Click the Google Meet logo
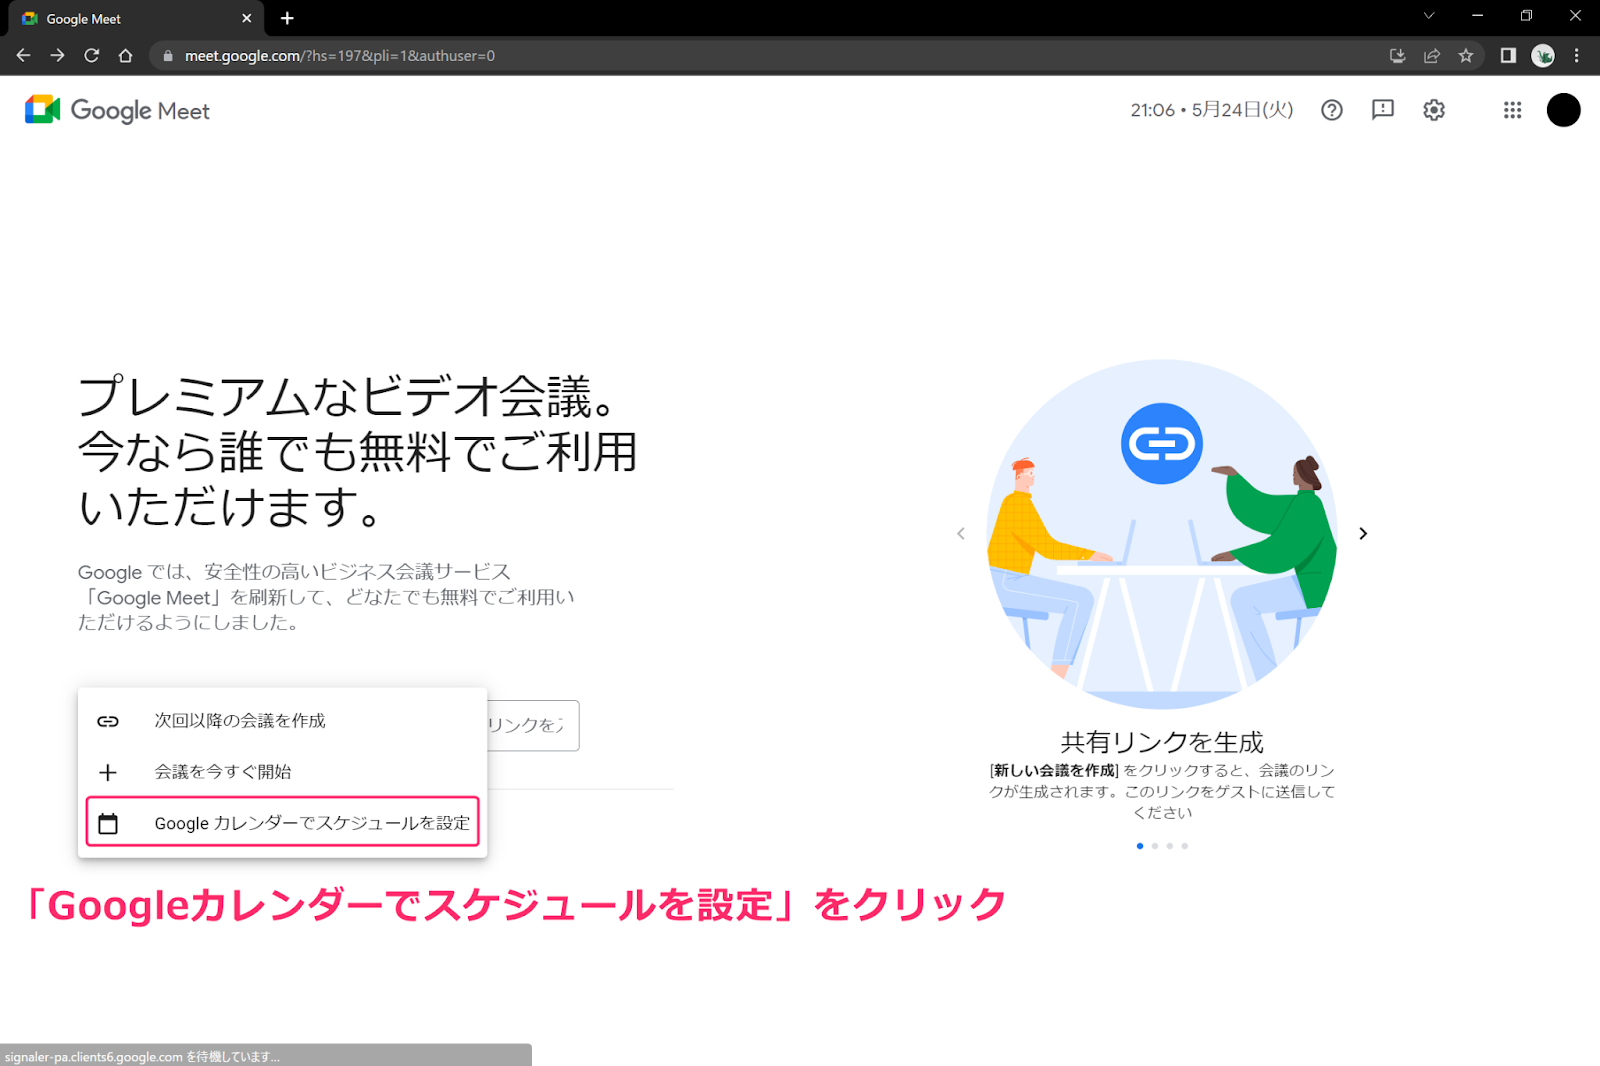Screen dimensions: 1600x1066 coord(117,110)
